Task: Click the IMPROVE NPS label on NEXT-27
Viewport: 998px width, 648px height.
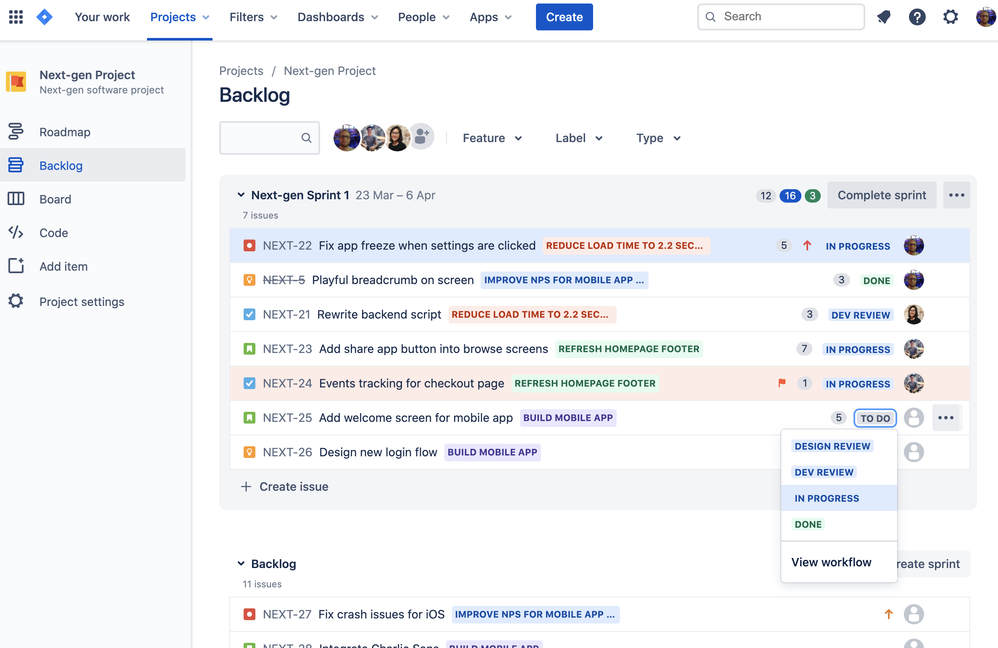Action: (x=535, y=614)
